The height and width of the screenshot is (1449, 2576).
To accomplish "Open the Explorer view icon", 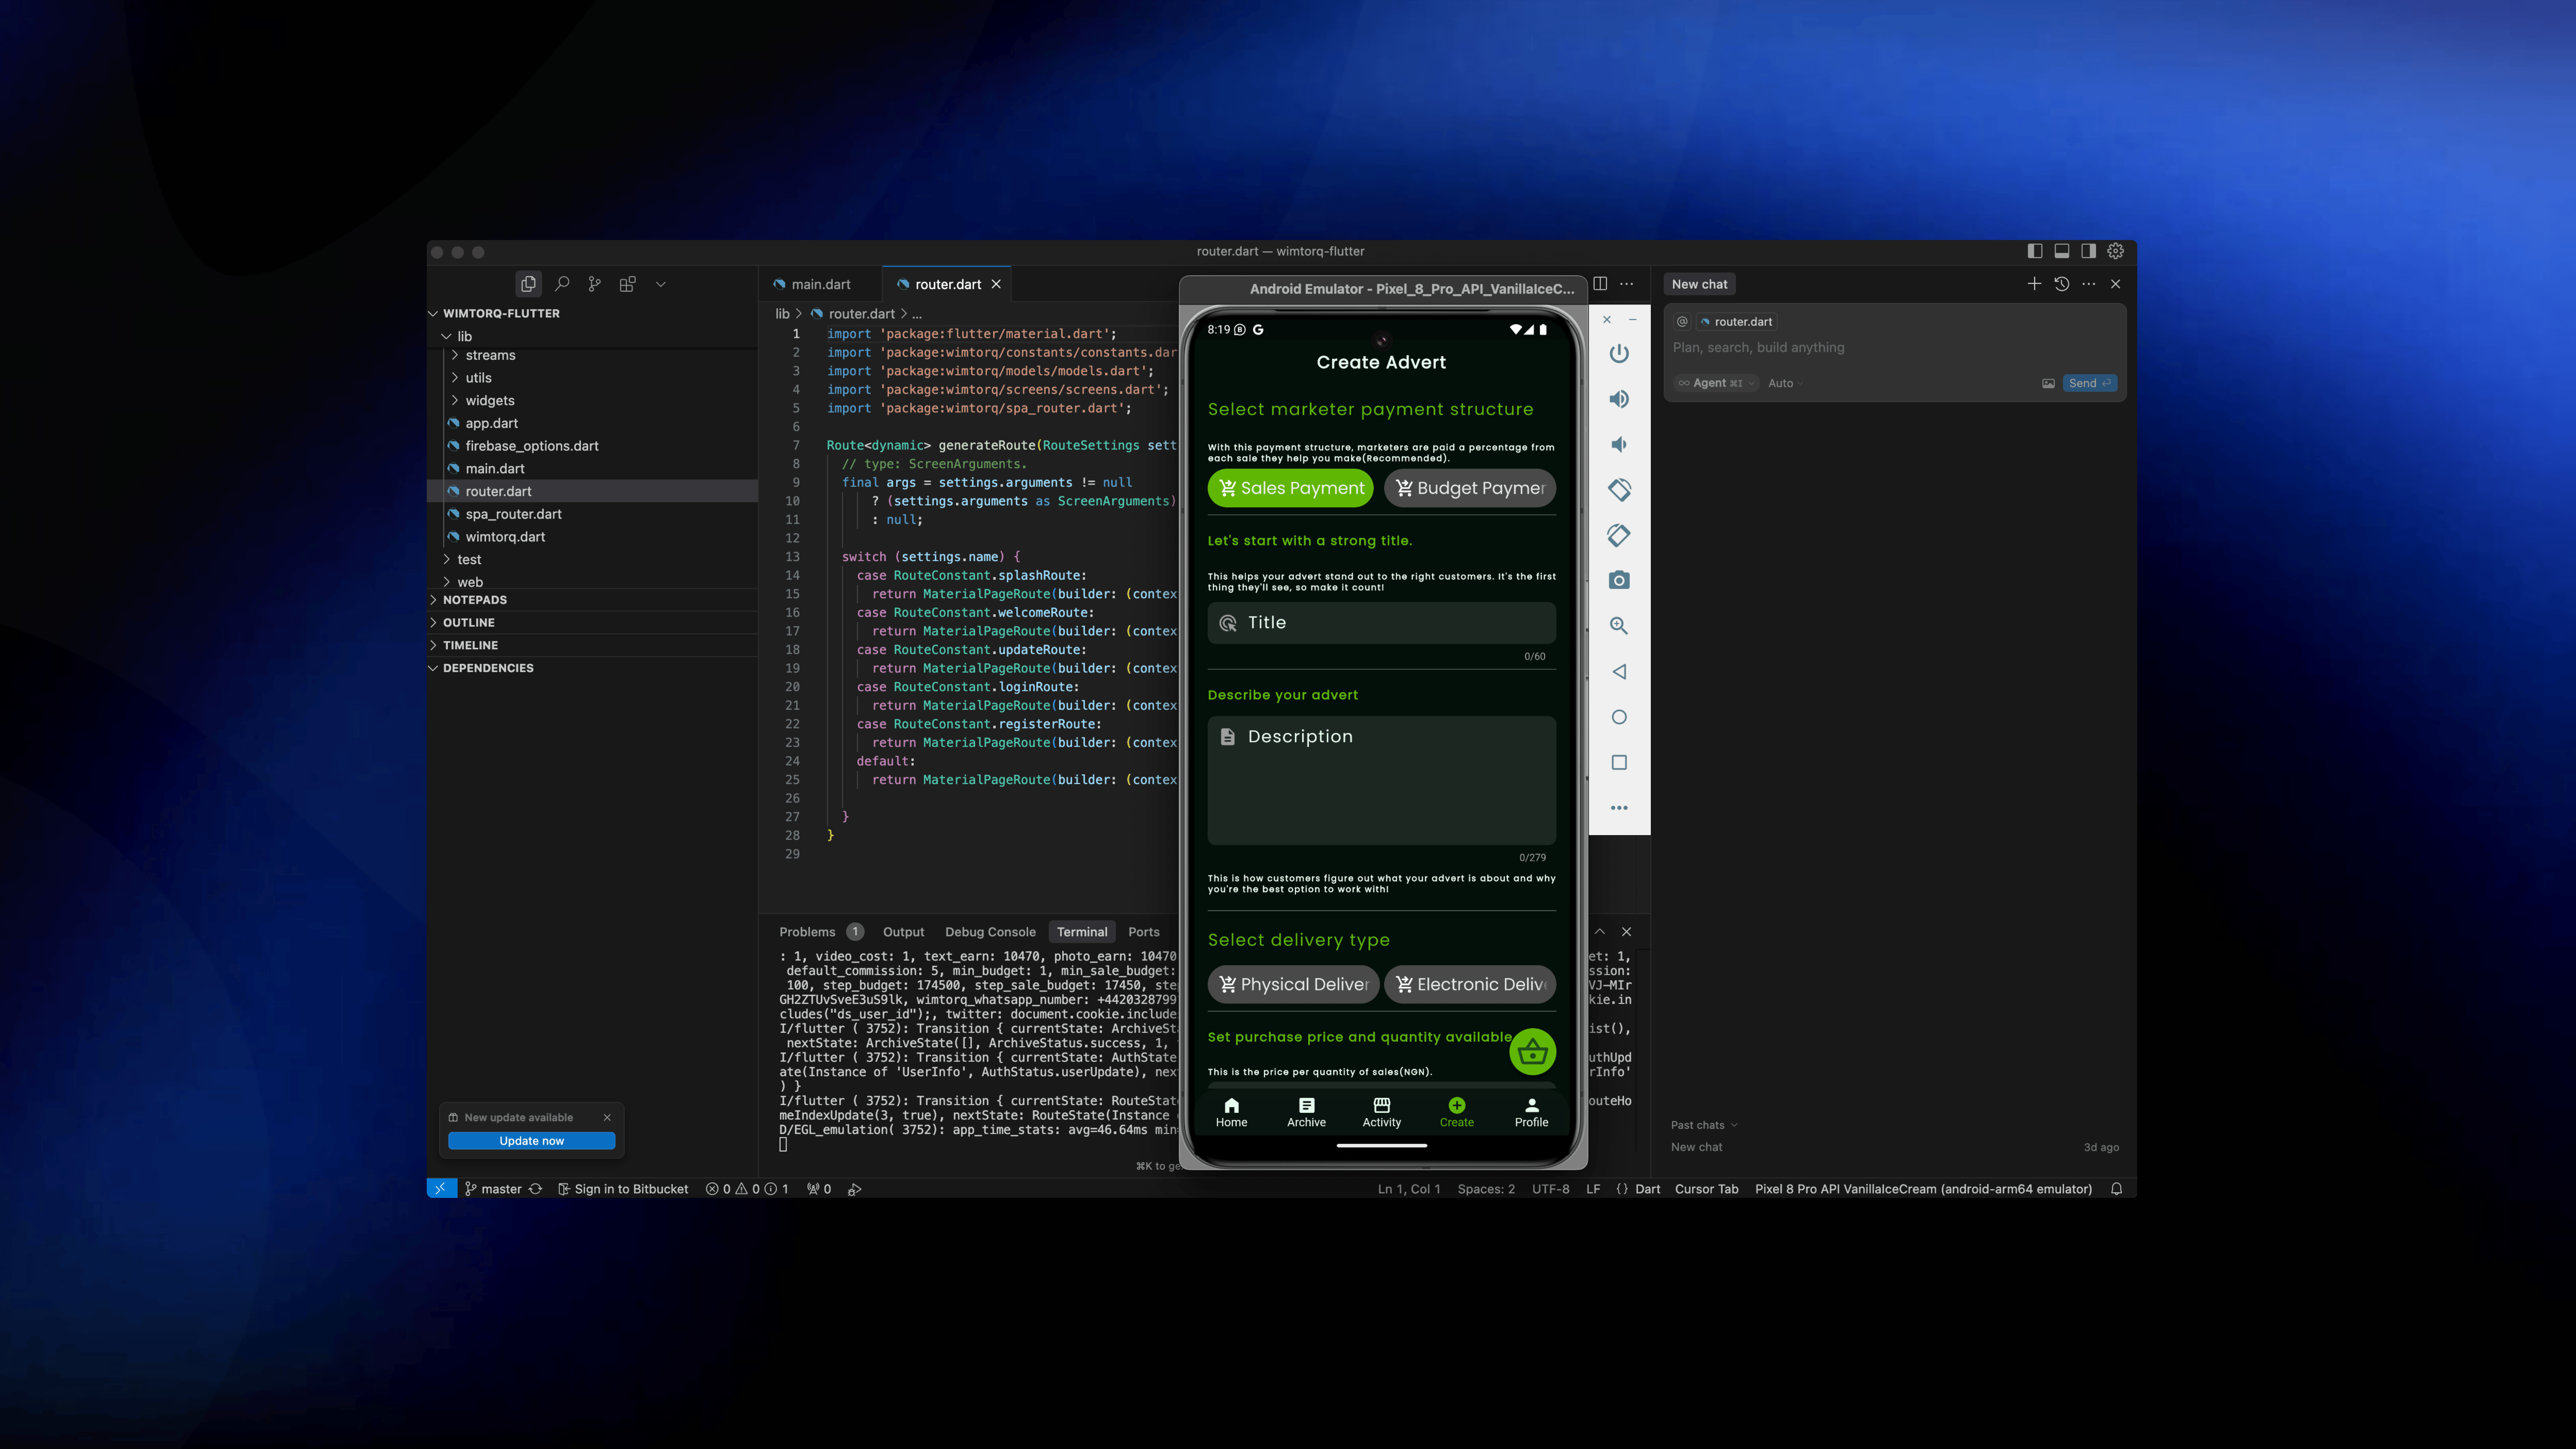I will tap(528, 284).
